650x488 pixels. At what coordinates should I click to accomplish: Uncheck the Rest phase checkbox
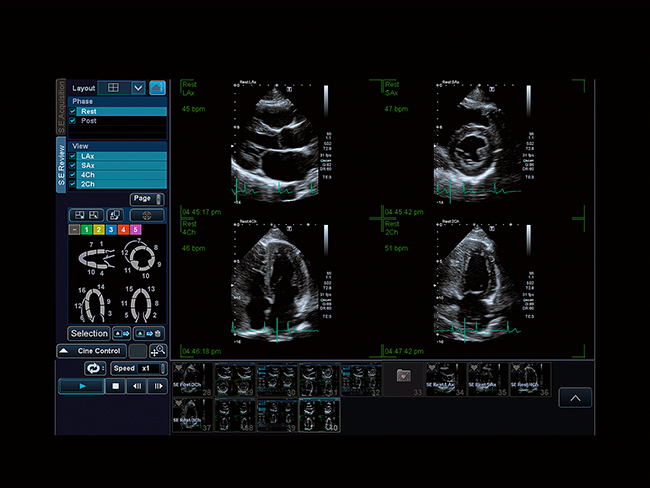[x=73, y=111]
